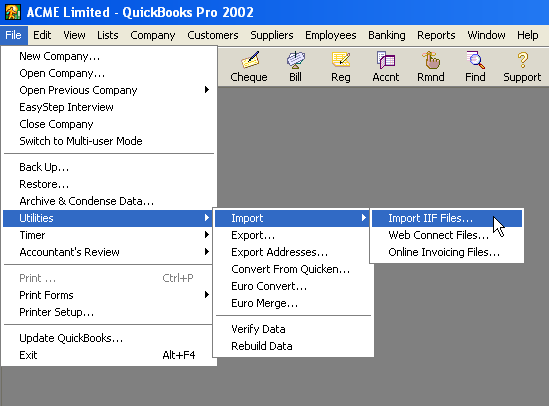The width and height of the screenshot is (549, 406).
Task: Open the Lists menu
Action: coord(107,35)
